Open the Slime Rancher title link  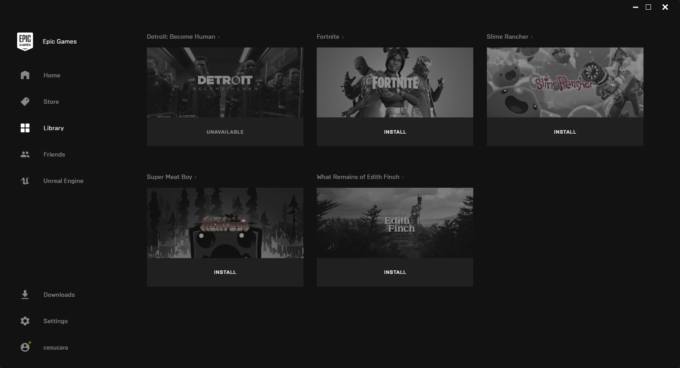[x=507, y=37]
